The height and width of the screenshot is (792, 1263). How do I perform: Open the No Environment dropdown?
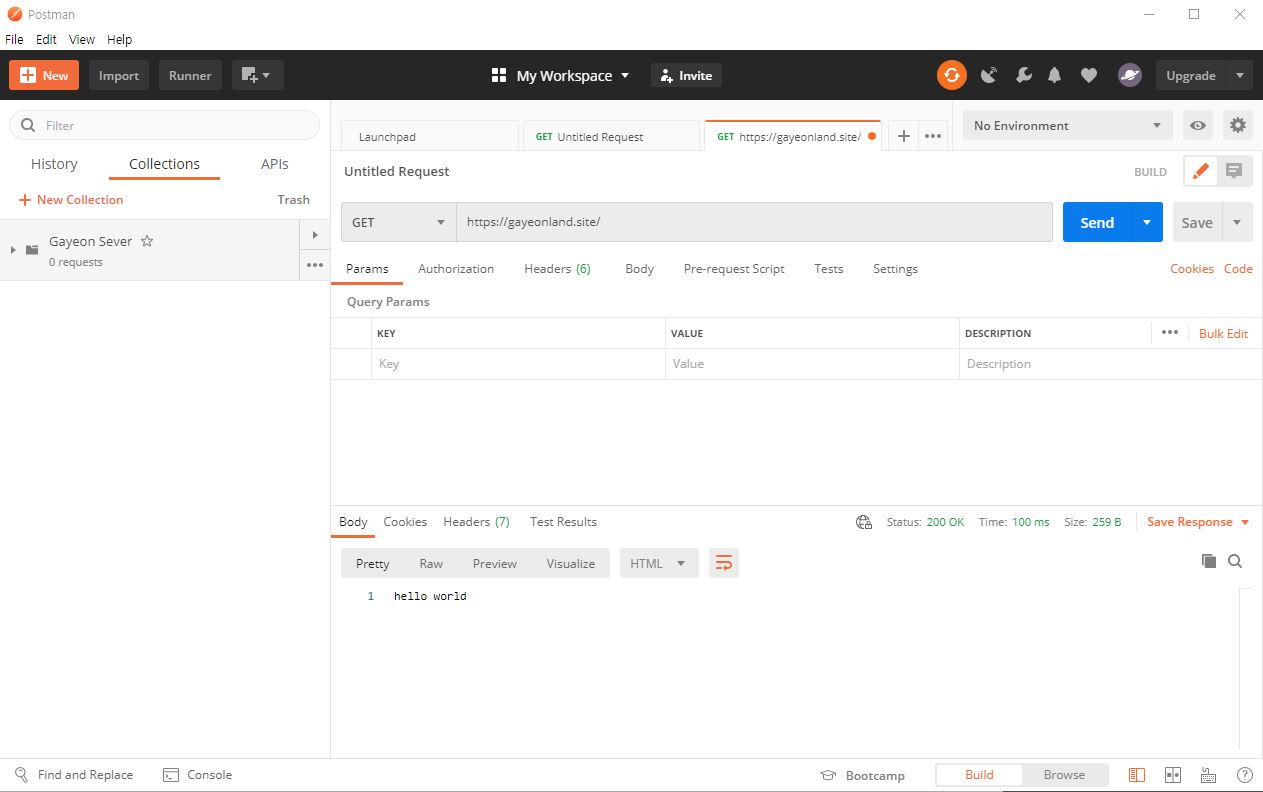(1067, 125)
